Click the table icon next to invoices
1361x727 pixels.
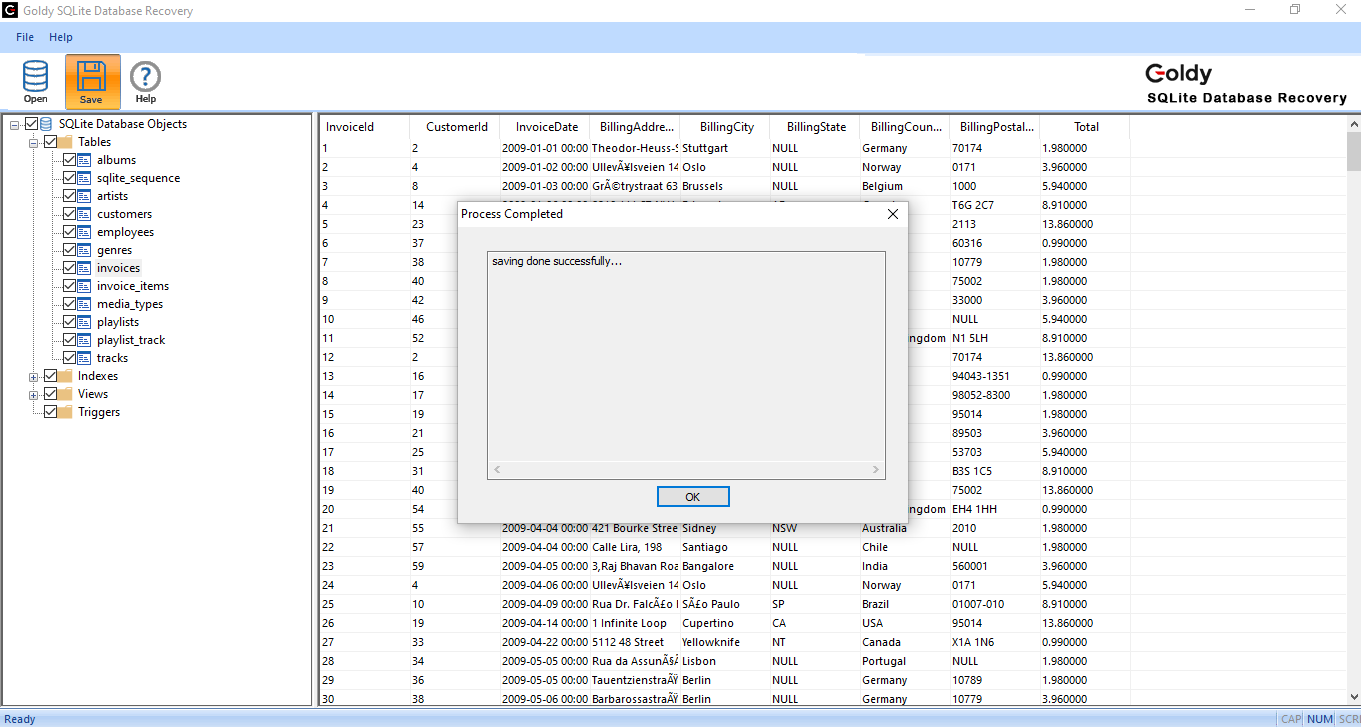point(85,268)
